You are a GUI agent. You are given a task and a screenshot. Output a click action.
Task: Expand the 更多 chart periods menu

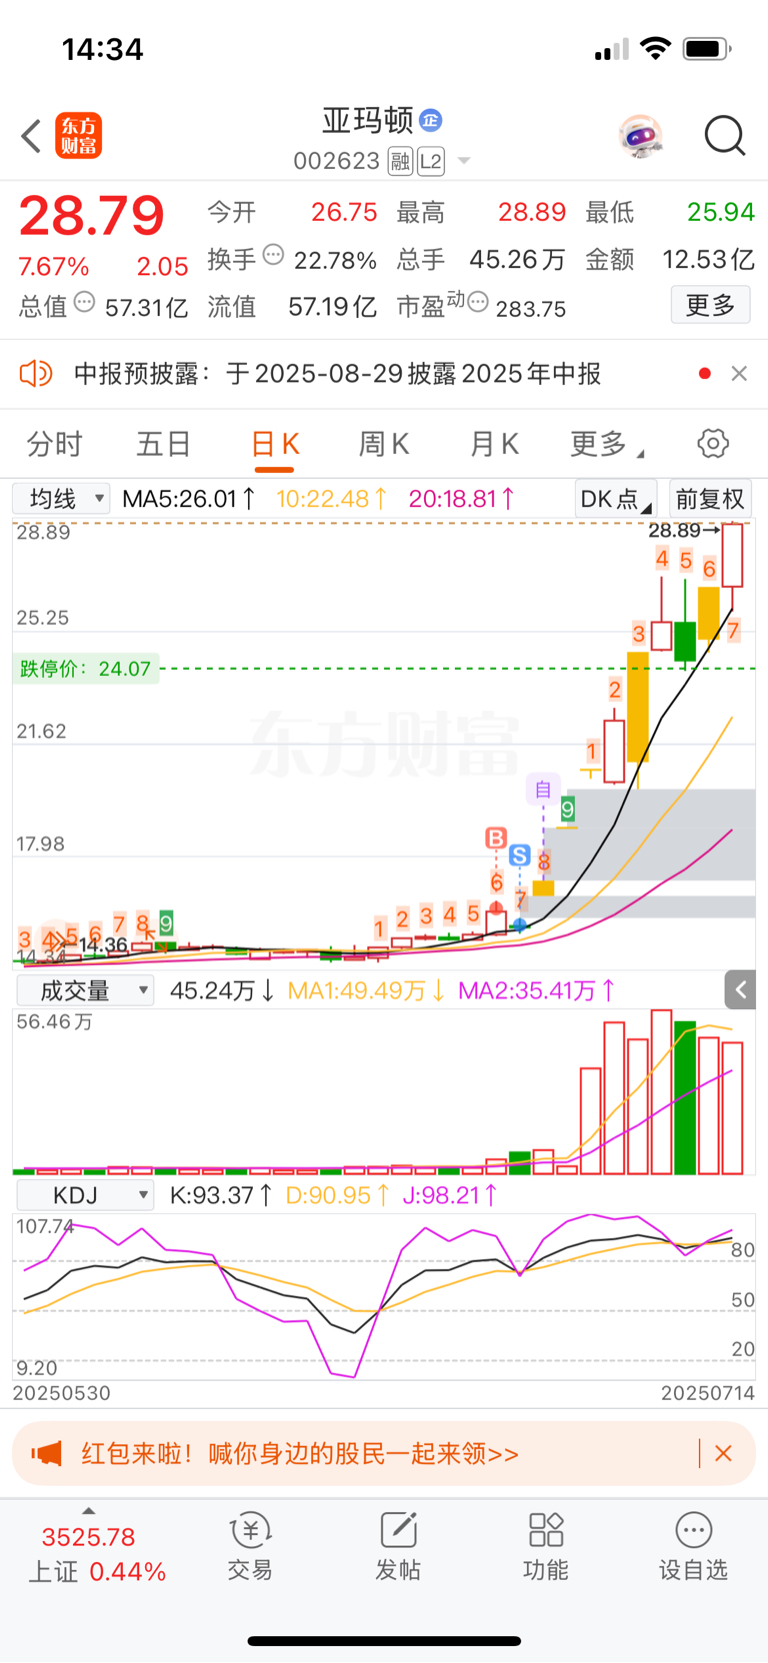coord(606,444)
